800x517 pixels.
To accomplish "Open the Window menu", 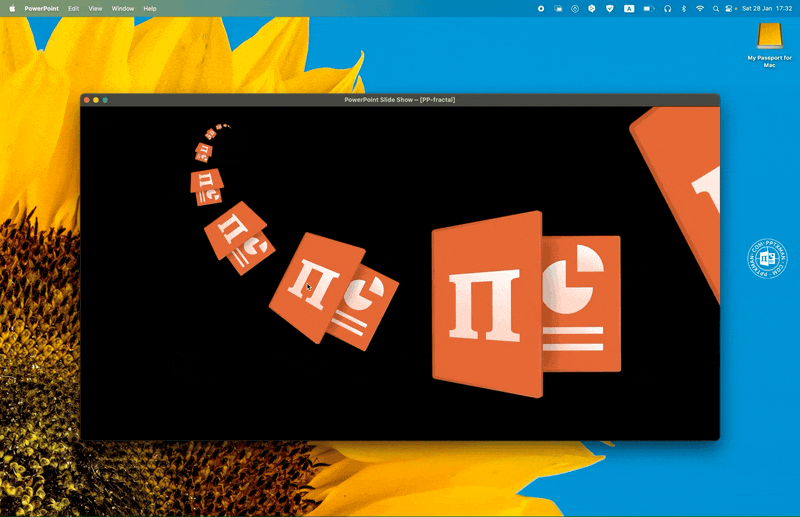I will pyautogui.click(x=123, y=9).
